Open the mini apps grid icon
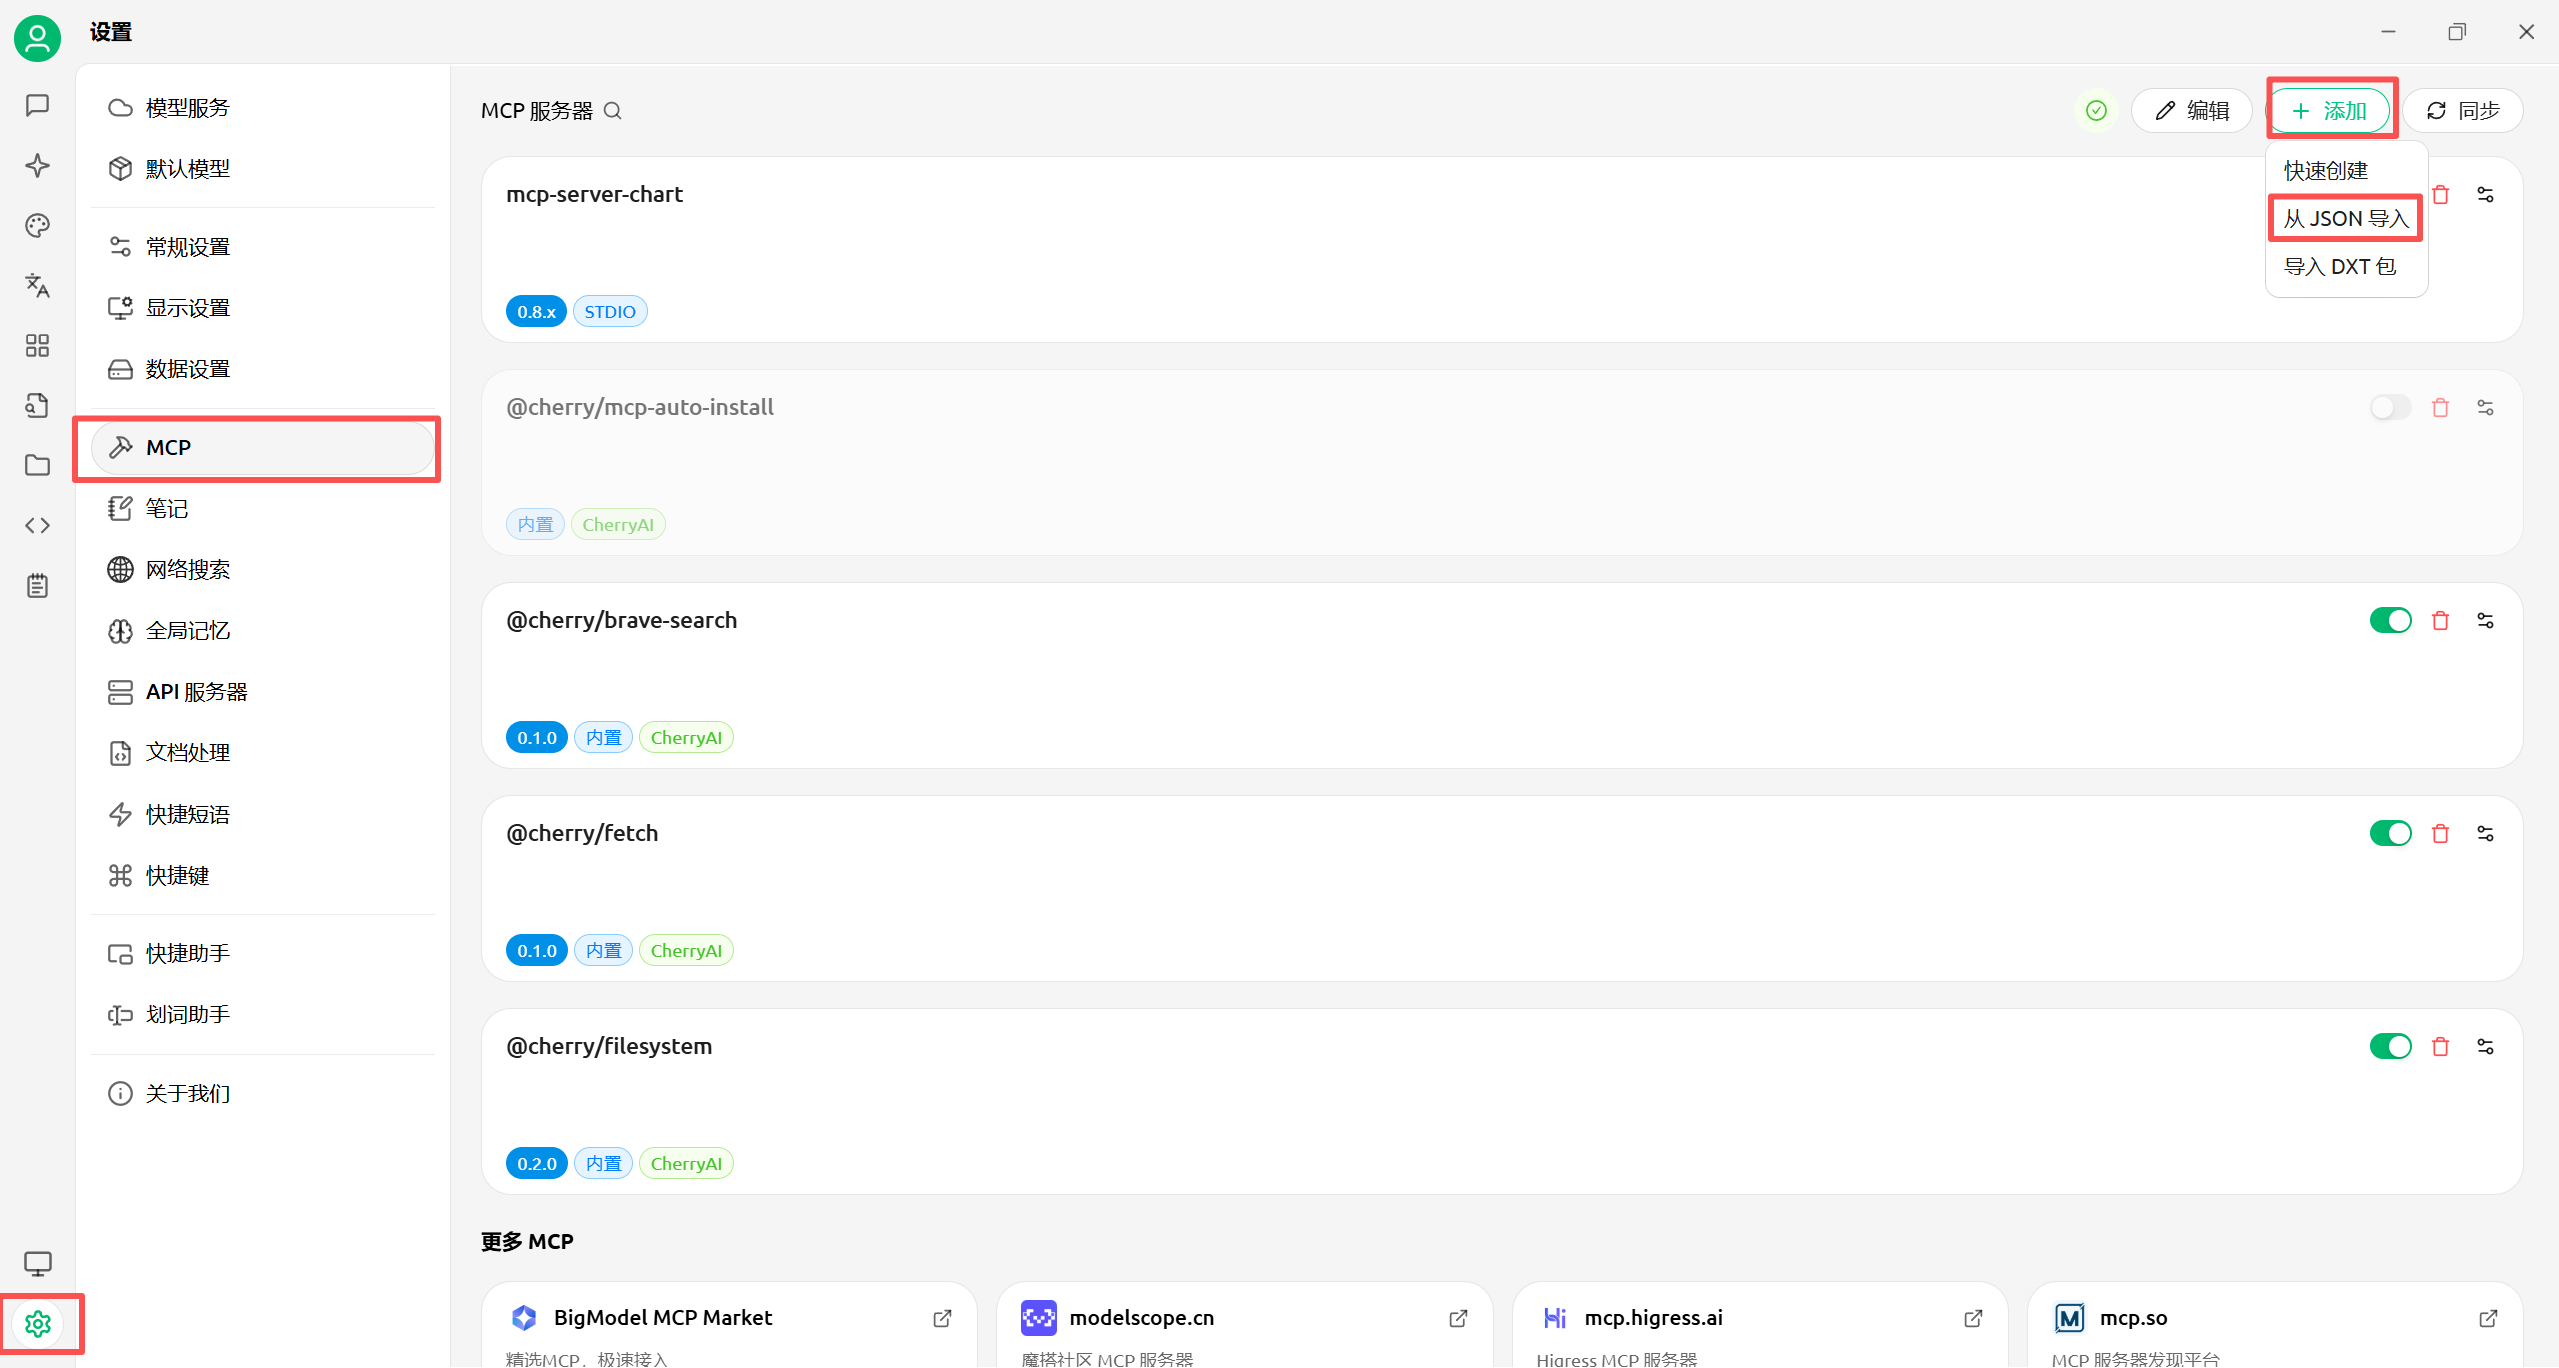Screen dimensions: 2559x1368 coord(37,346)
